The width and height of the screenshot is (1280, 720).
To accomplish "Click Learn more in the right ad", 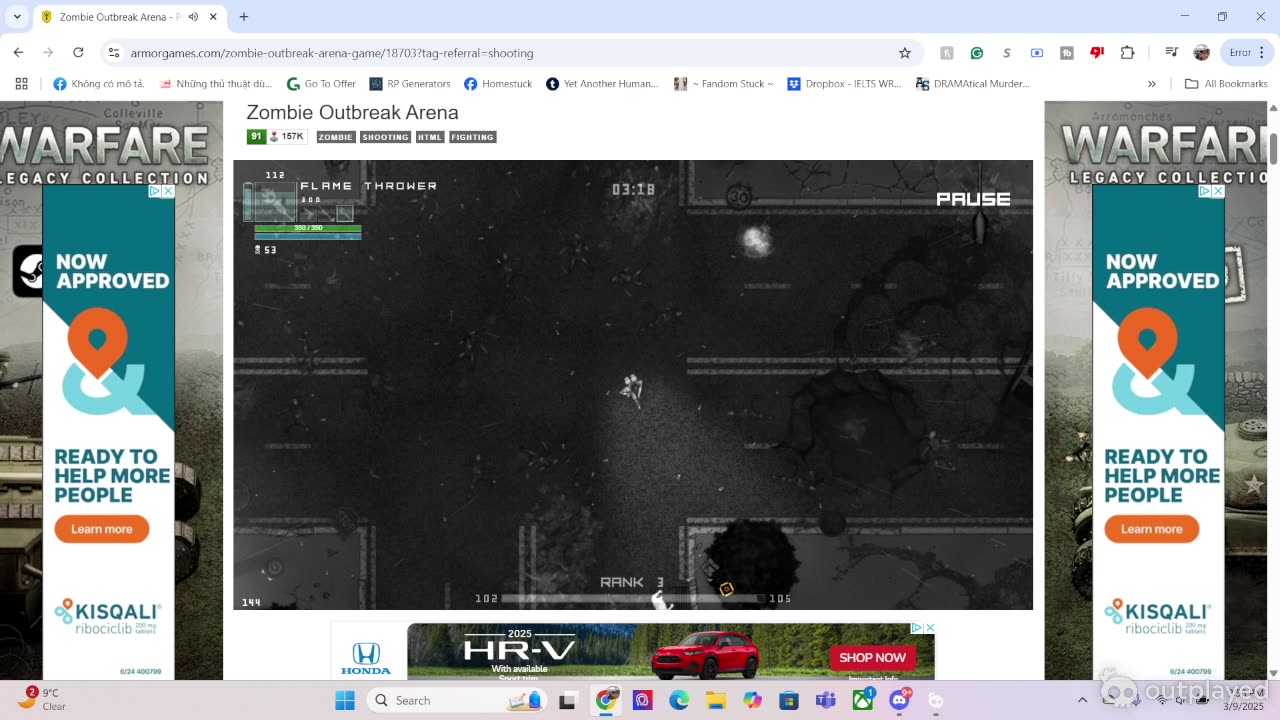I will 1152,529.
